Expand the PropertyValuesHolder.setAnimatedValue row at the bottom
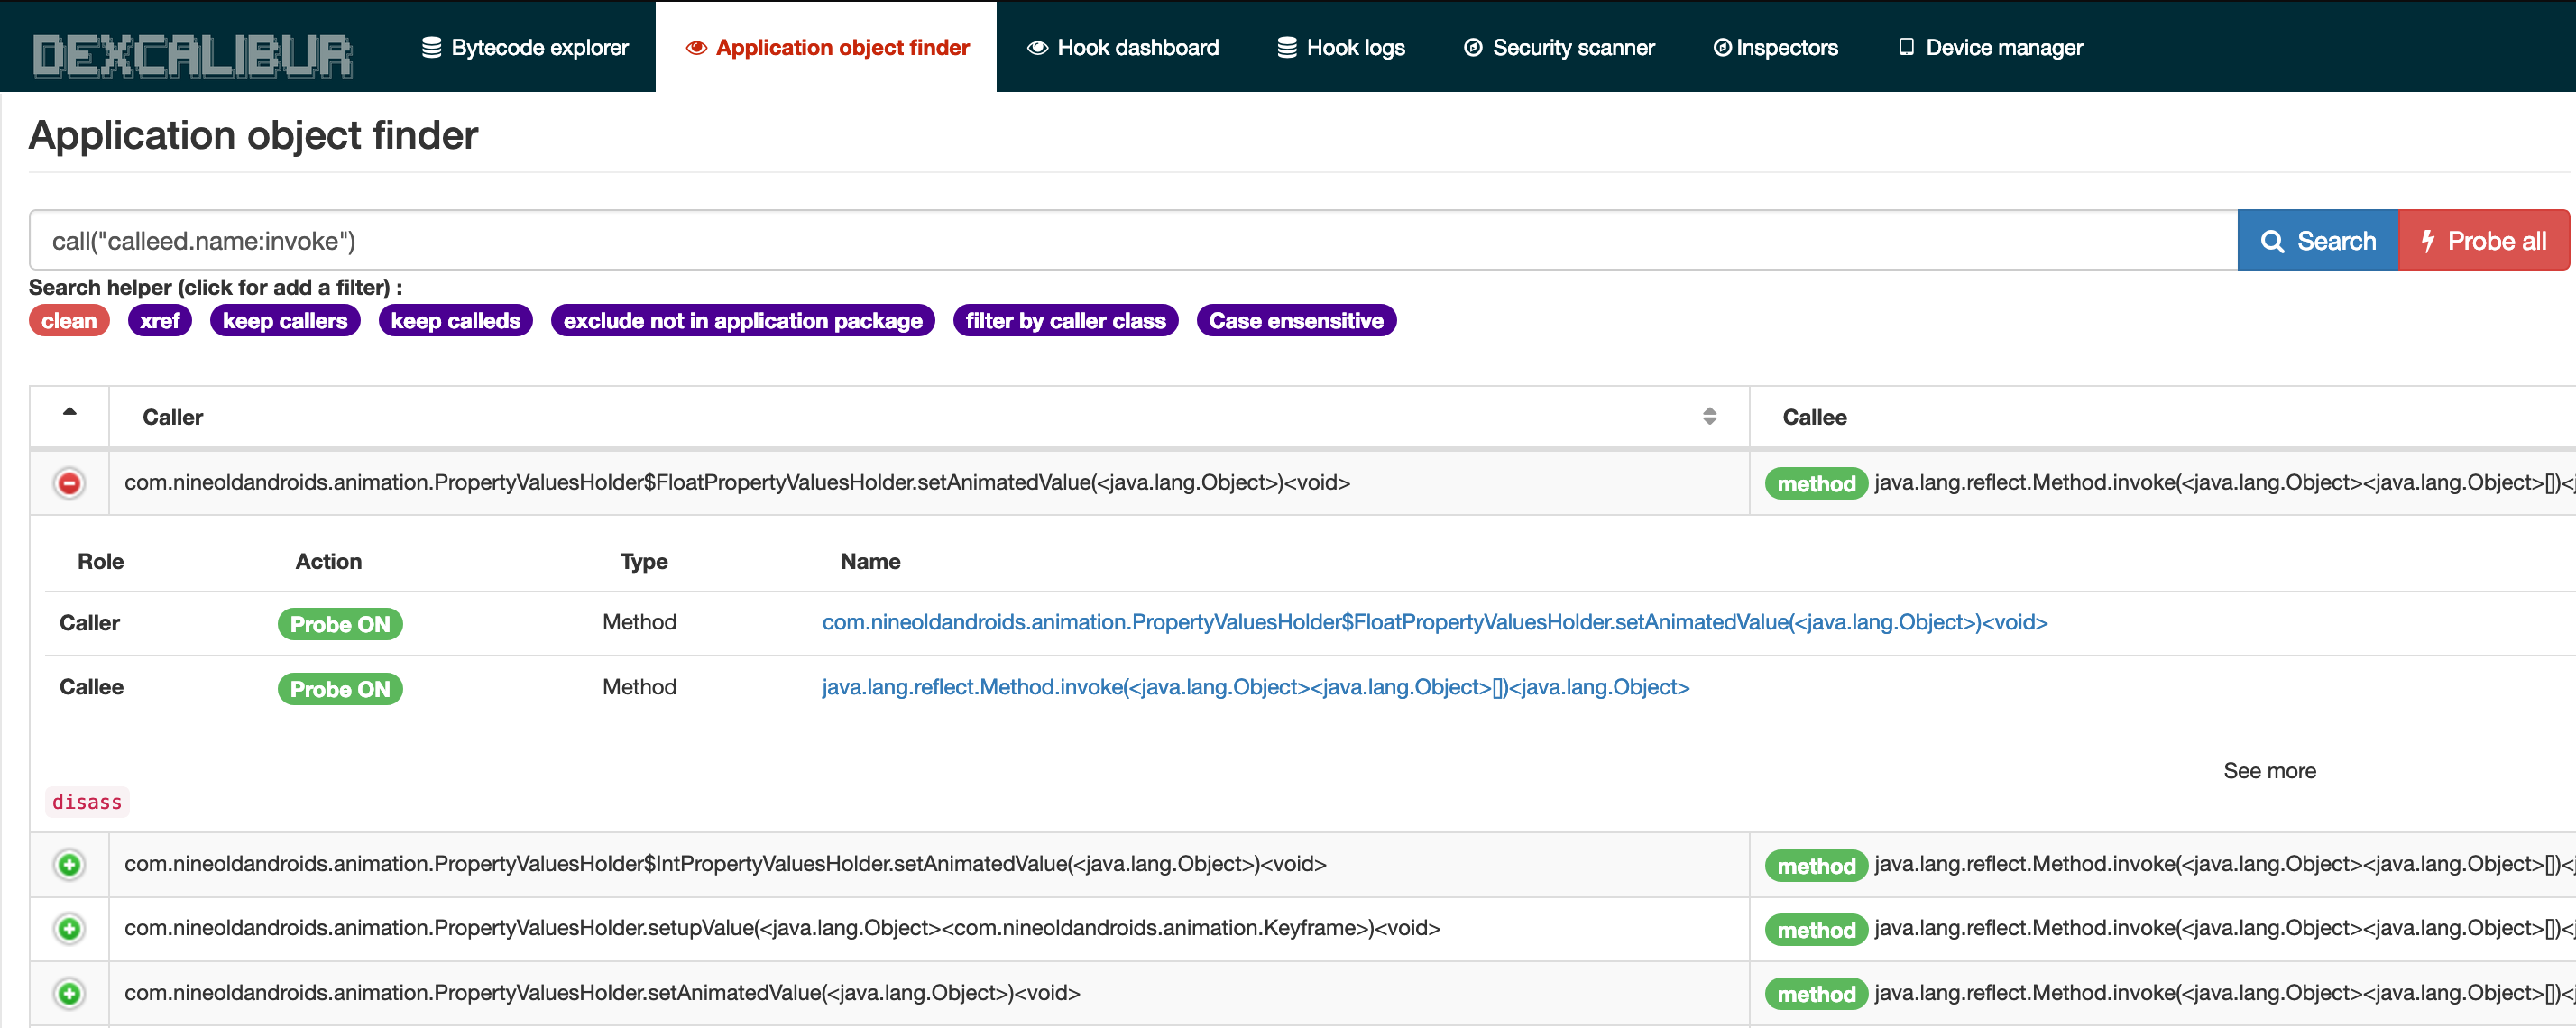The width and height of the screenshot is (2576, 1028). 69,994
